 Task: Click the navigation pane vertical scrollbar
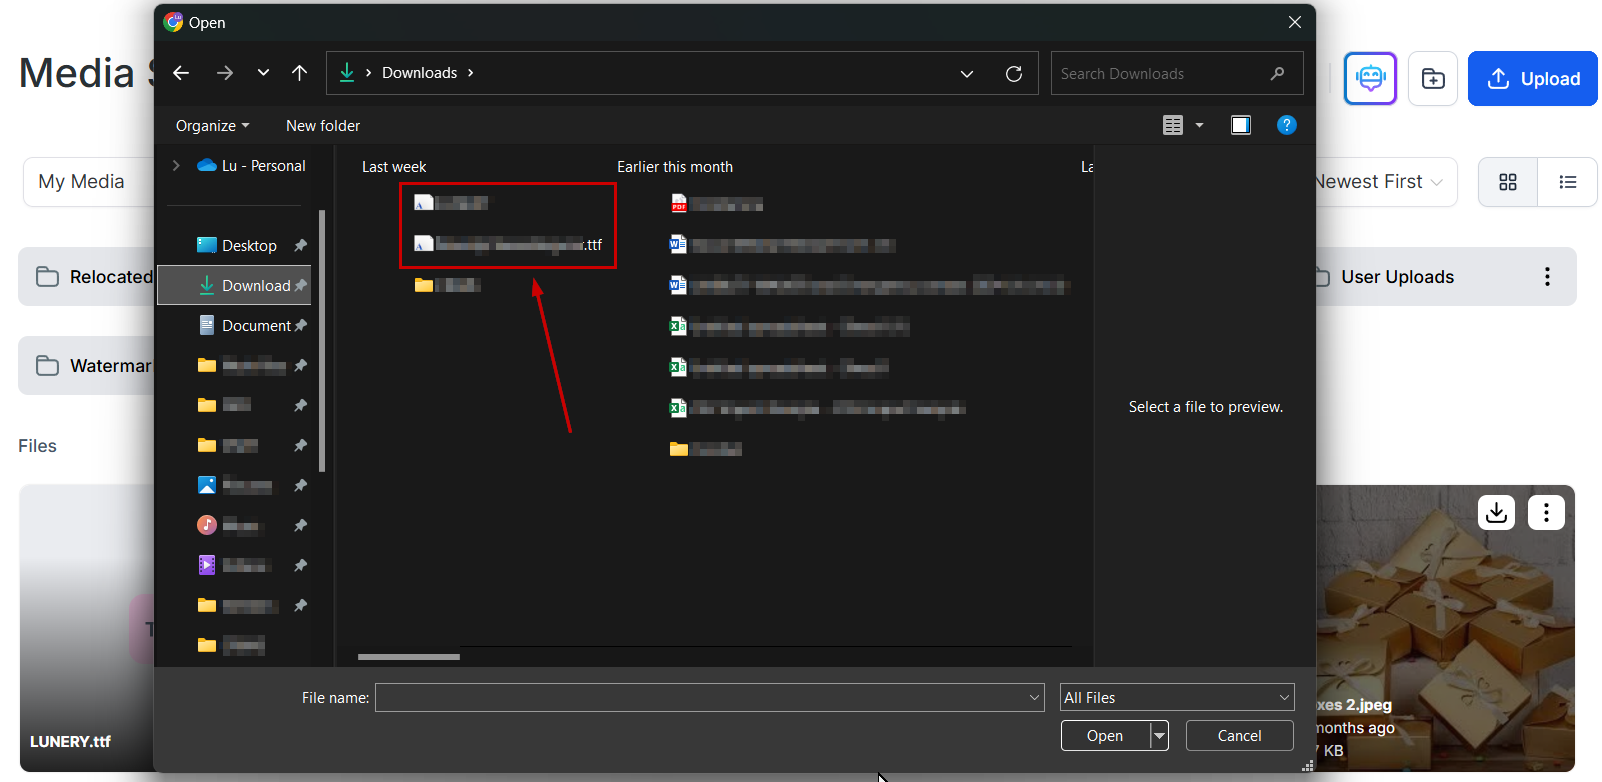click(322, 340)
